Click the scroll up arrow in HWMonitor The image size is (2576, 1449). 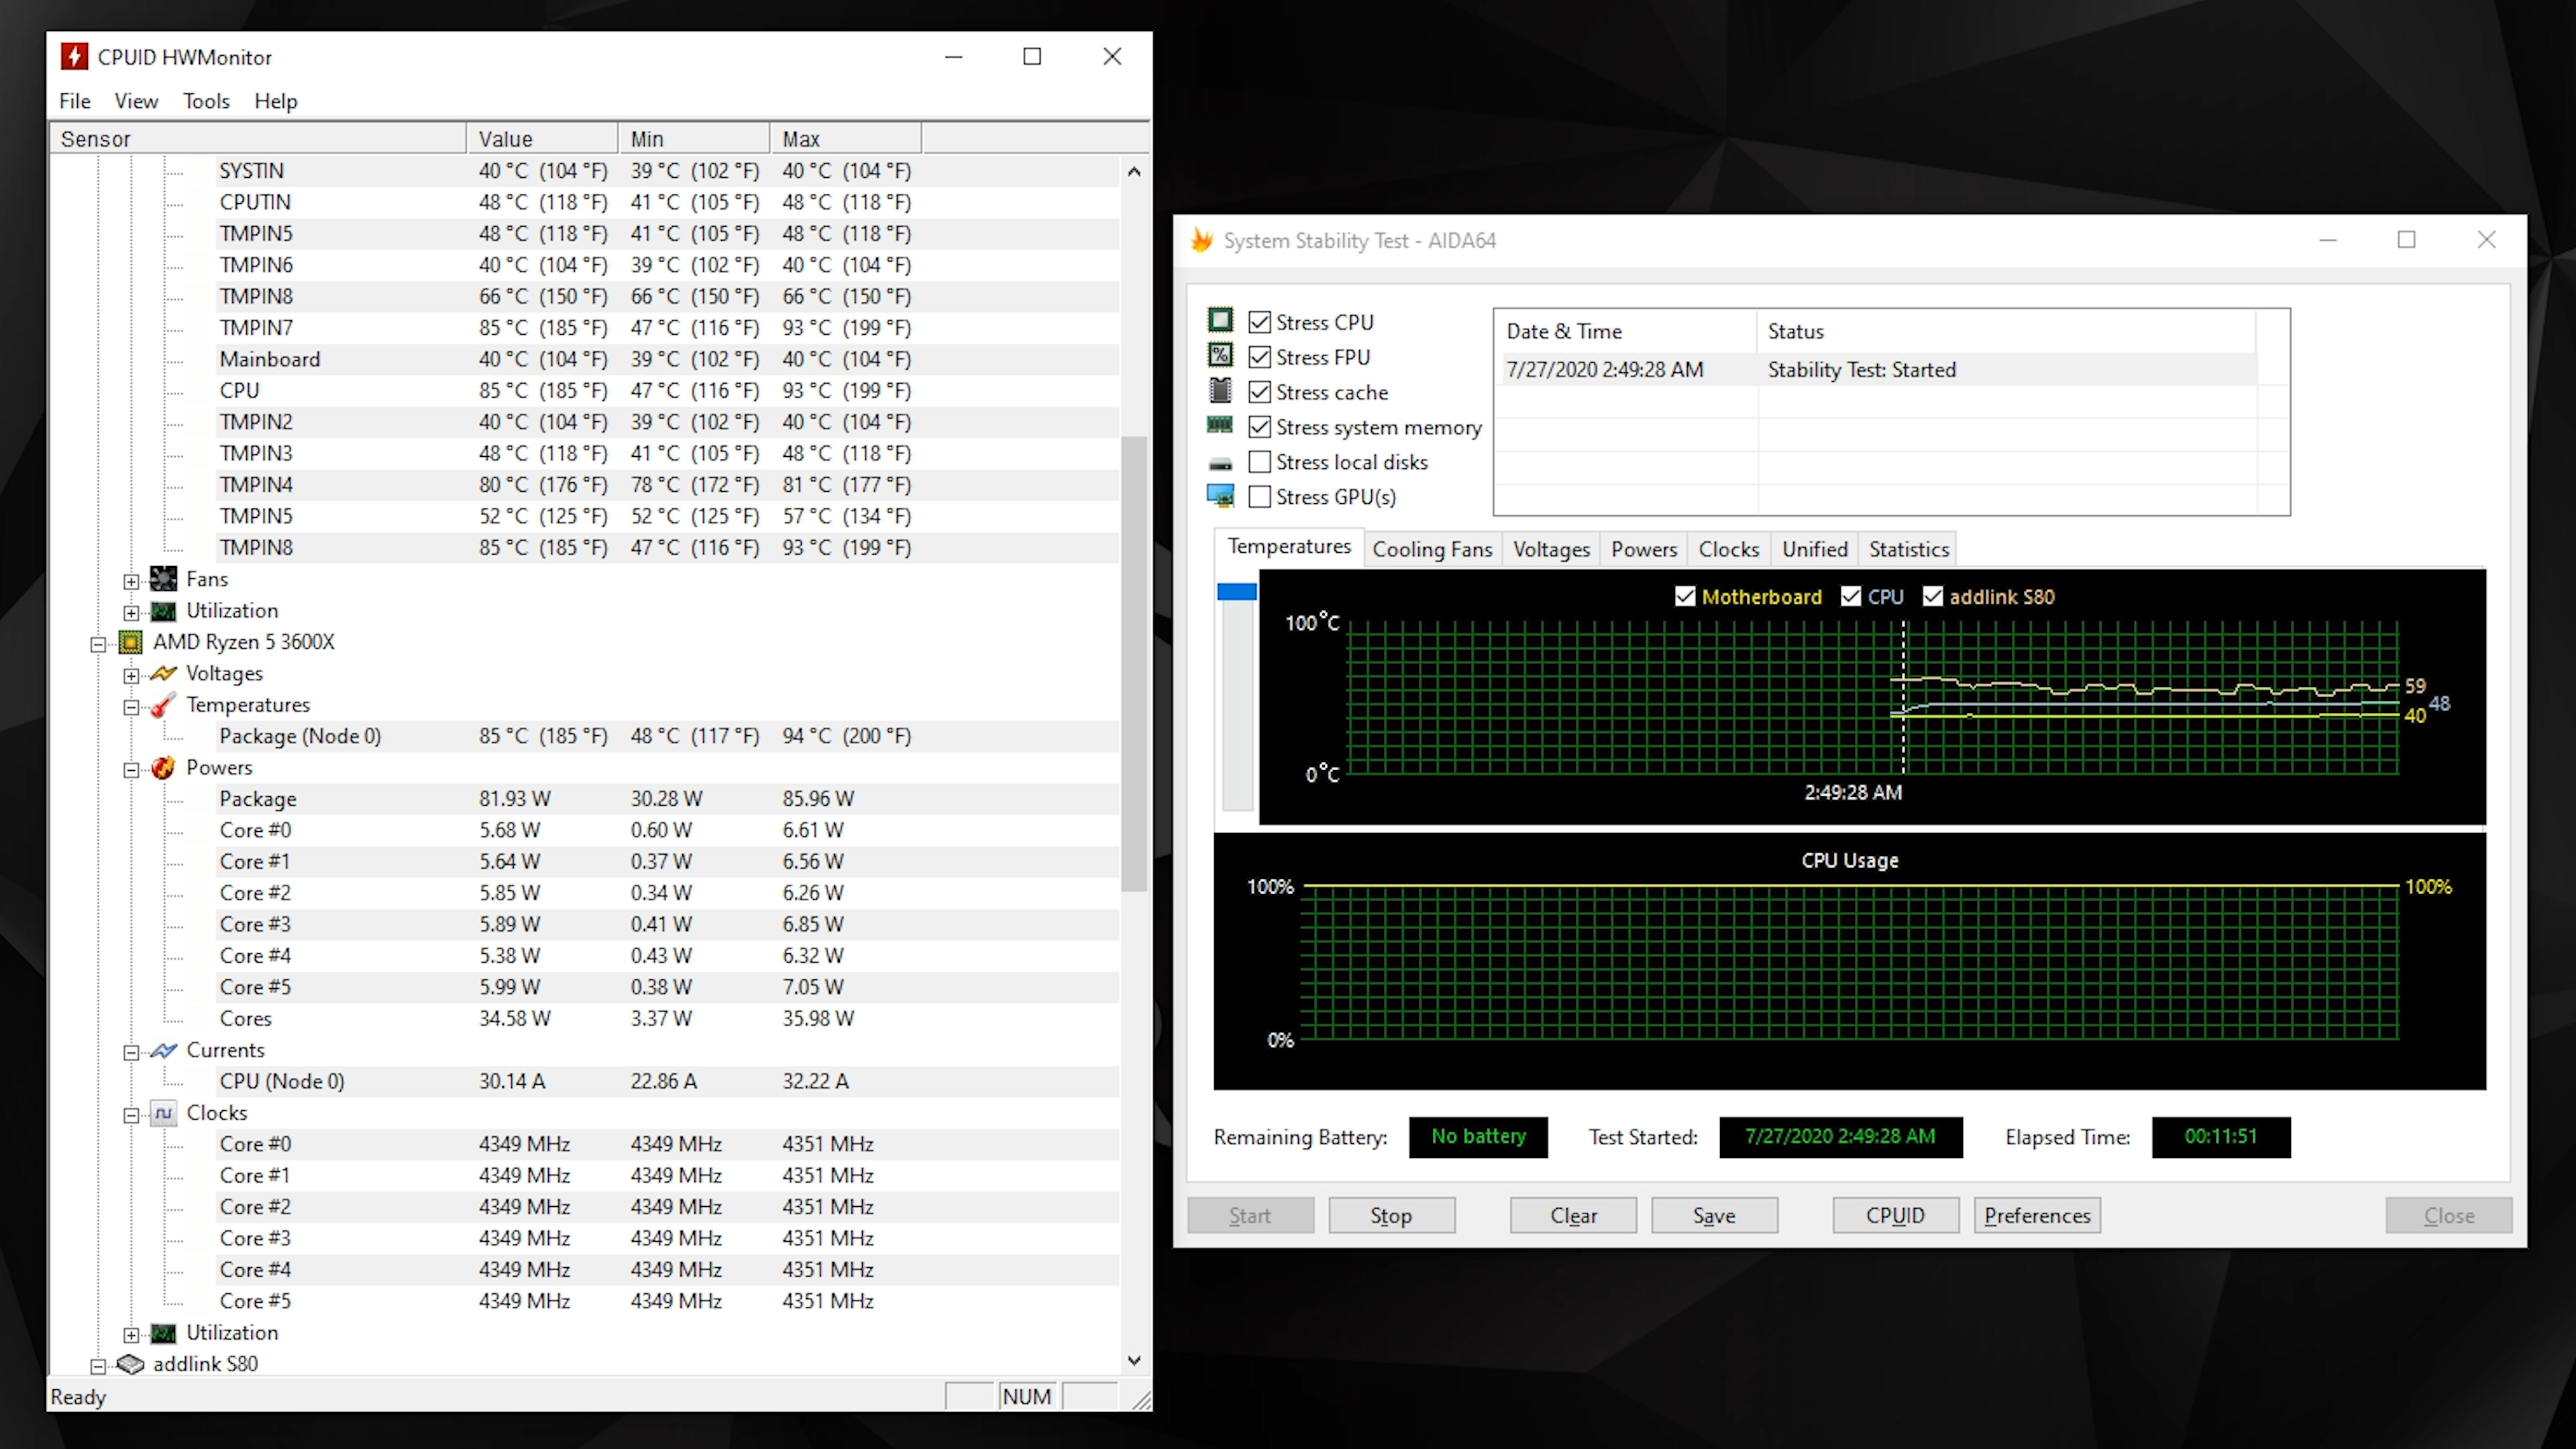(1134, 171)
